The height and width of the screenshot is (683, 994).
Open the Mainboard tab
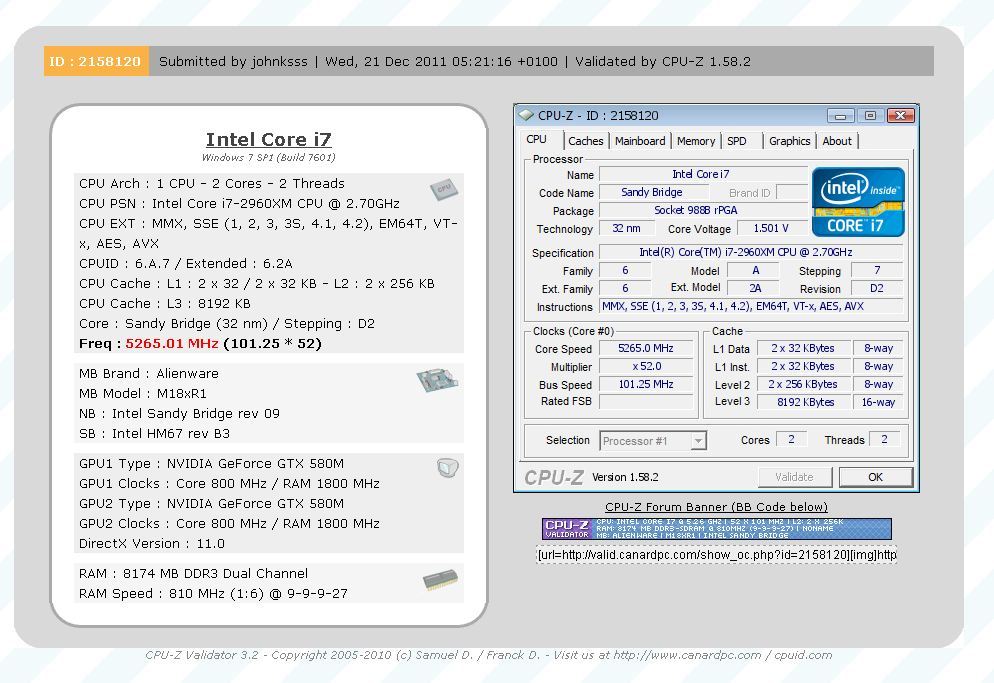click(x=640, y=141)
